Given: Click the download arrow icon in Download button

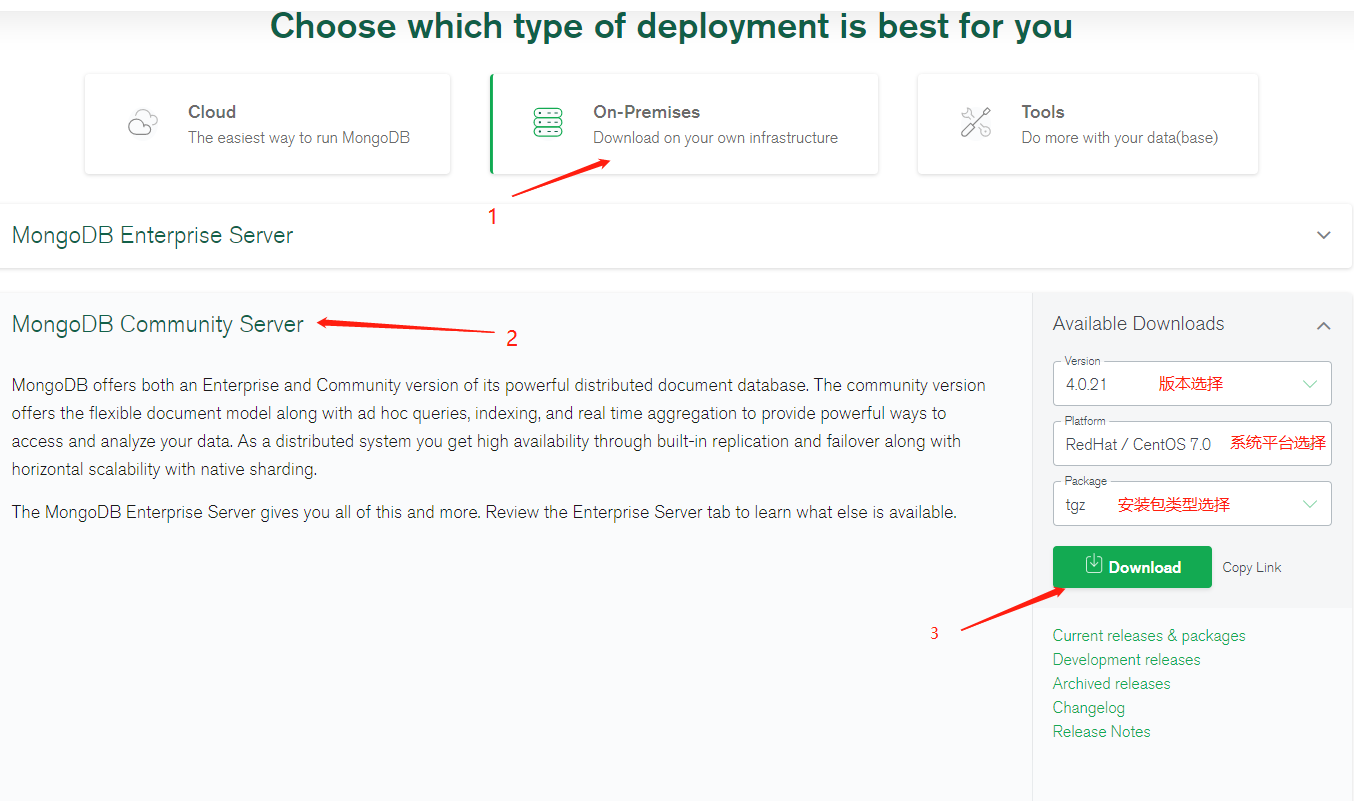Looking at the screenshot, I should [x=1094, y=563].
